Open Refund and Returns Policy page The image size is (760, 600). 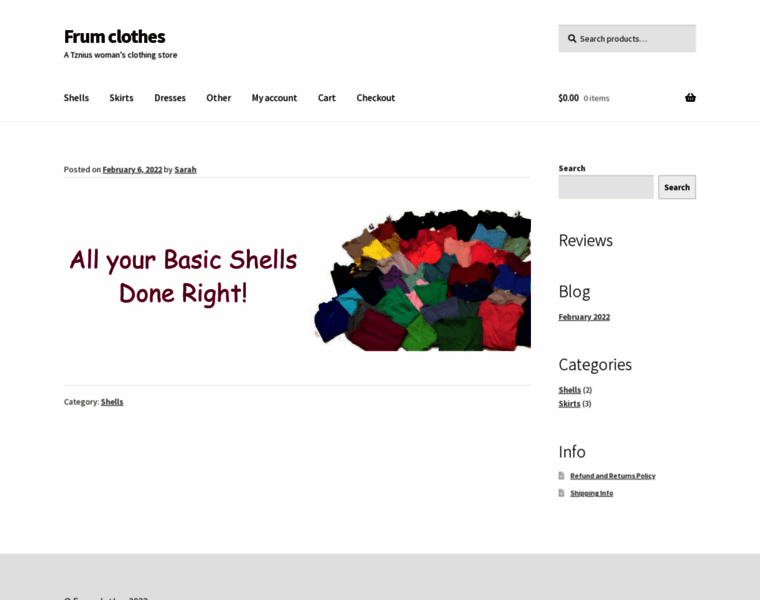(613, 476)
